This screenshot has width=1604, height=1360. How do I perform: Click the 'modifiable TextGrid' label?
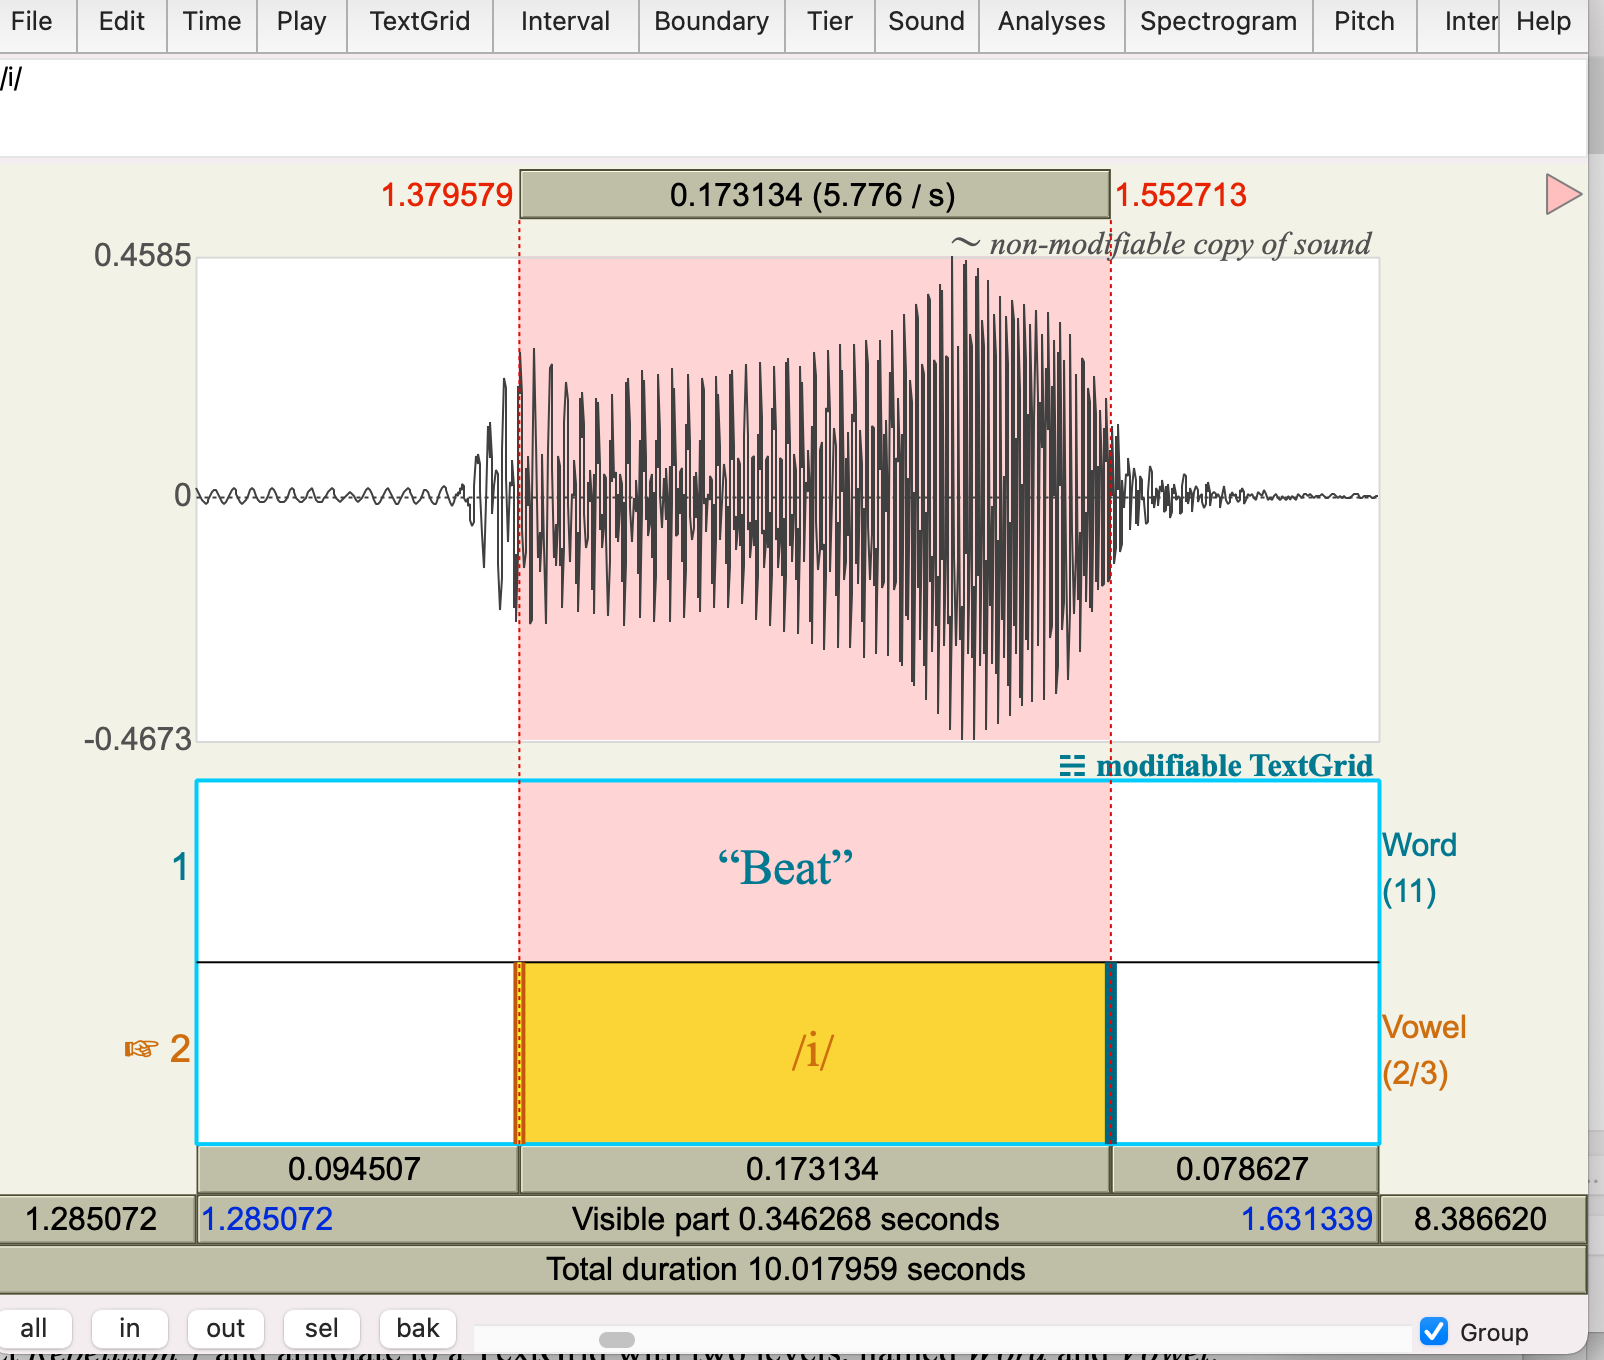click(x=1235, y=767)
